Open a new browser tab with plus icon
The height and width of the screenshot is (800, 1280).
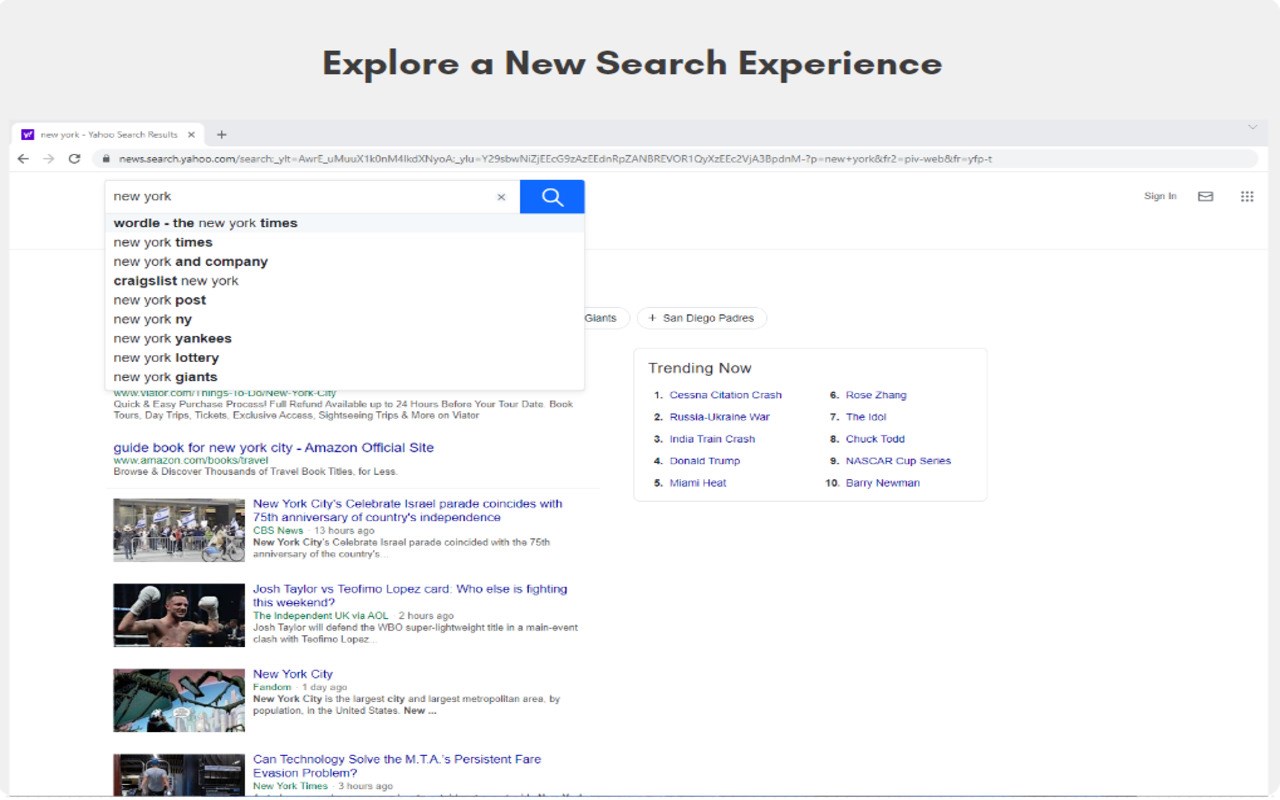(x=222, y=135)
